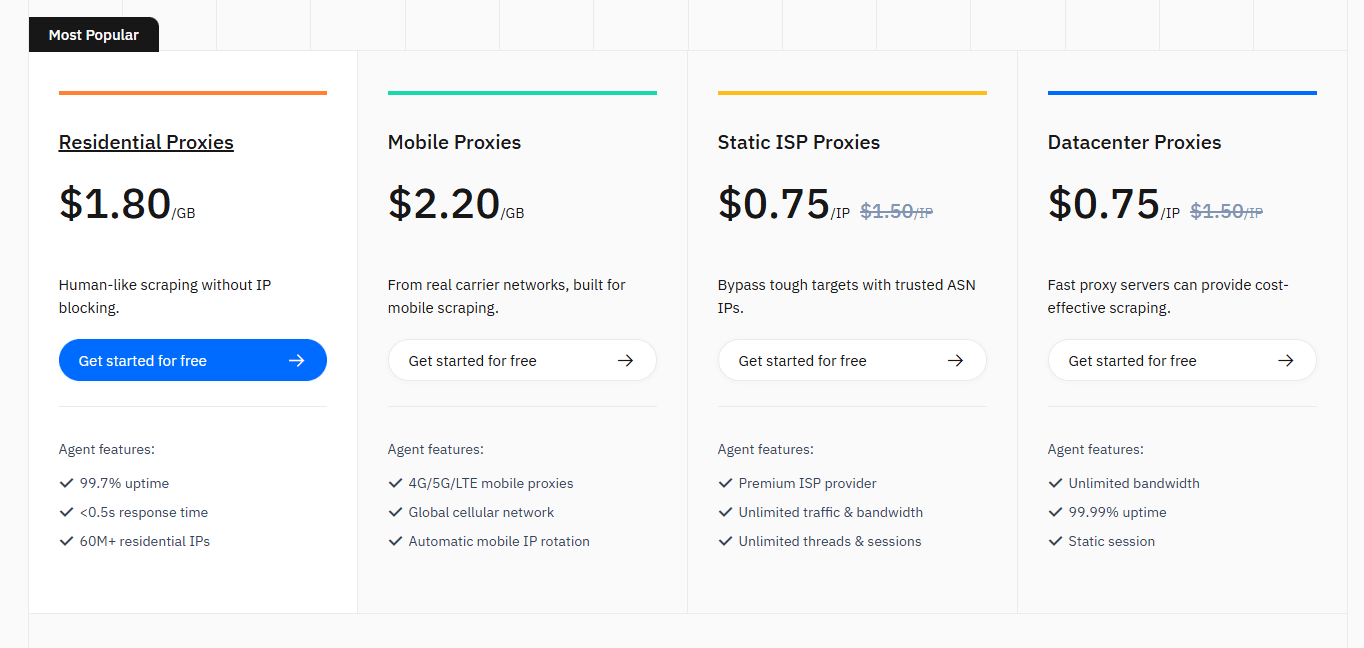This screenshot has height=648, width=1364.
Task: Click the checkmark beside Static session
Action: 1056,540
